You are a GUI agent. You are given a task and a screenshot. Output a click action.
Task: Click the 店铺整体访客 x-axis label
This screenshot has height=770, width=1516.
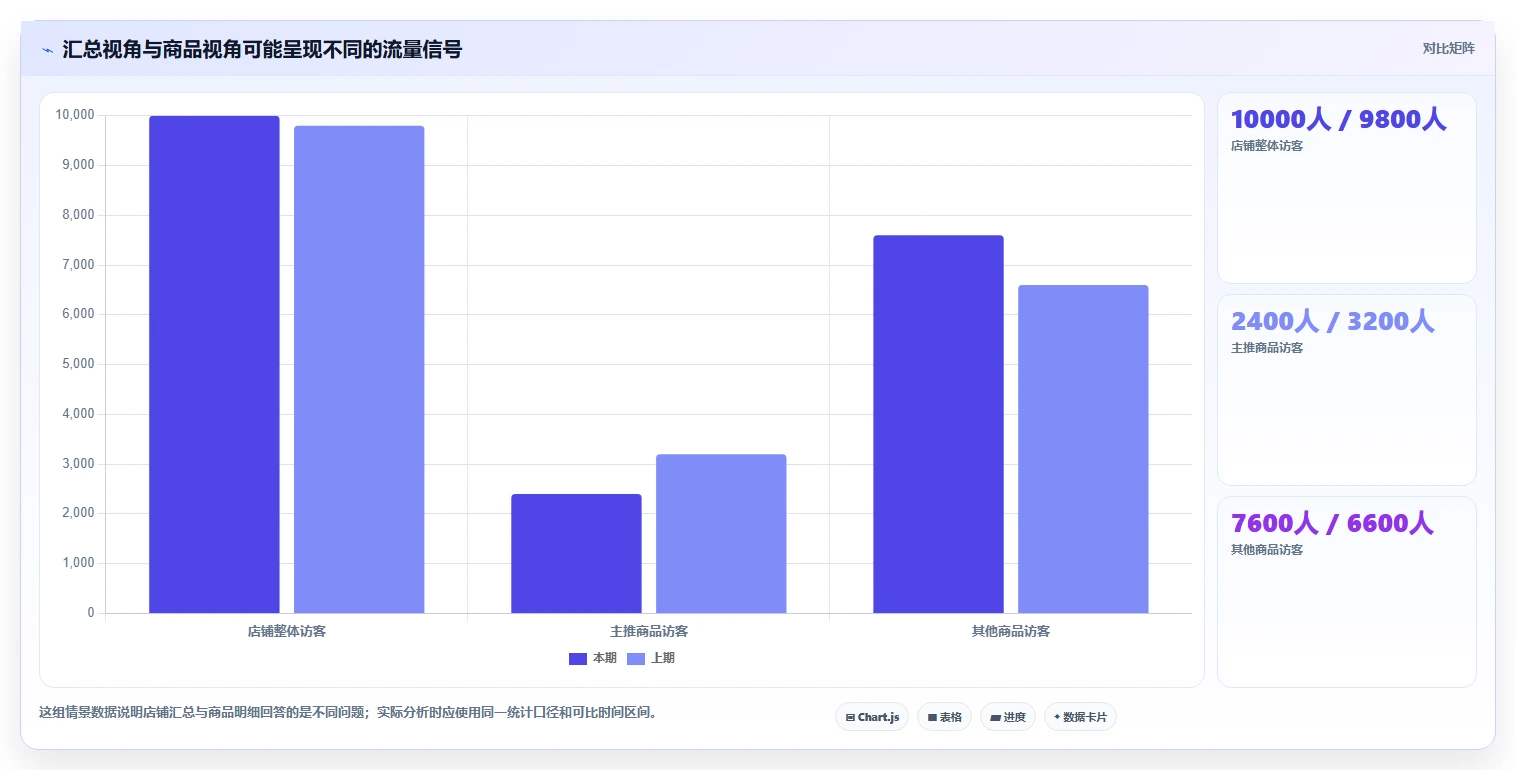(x=286, y=632)
